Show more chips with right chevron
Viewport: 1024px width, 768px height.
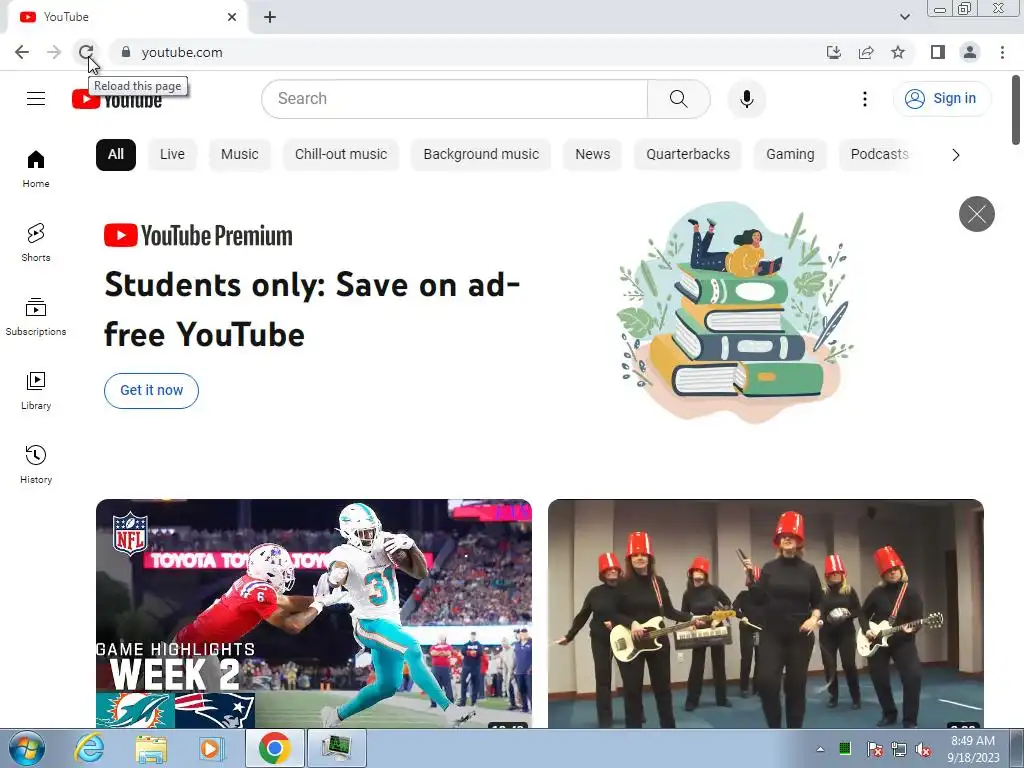coord(955,155)
